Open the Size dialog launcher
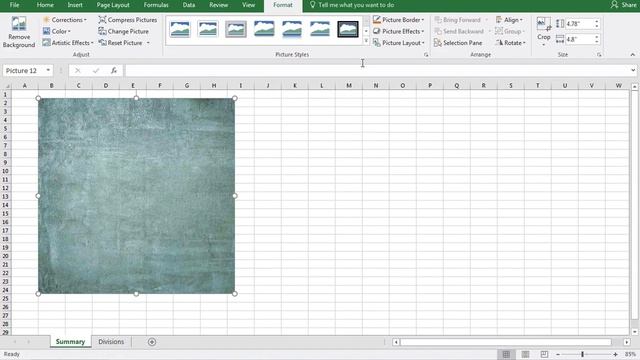The height and width of the screenshot is (360, 640). pos(599,55)
